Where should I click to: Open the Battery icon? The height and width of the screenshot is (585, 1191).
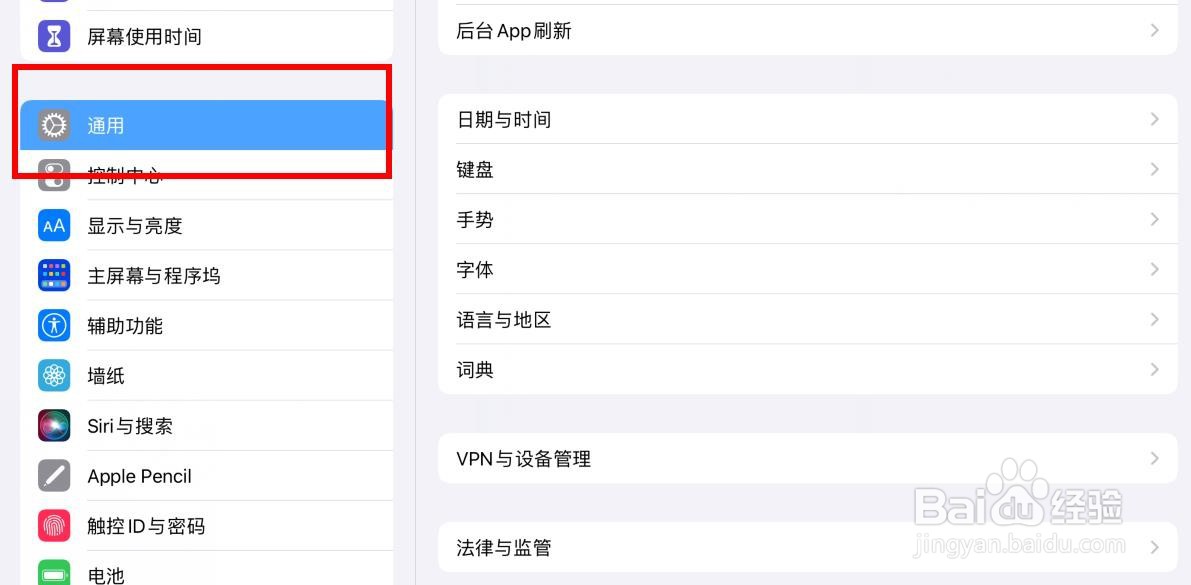[54, 572]
